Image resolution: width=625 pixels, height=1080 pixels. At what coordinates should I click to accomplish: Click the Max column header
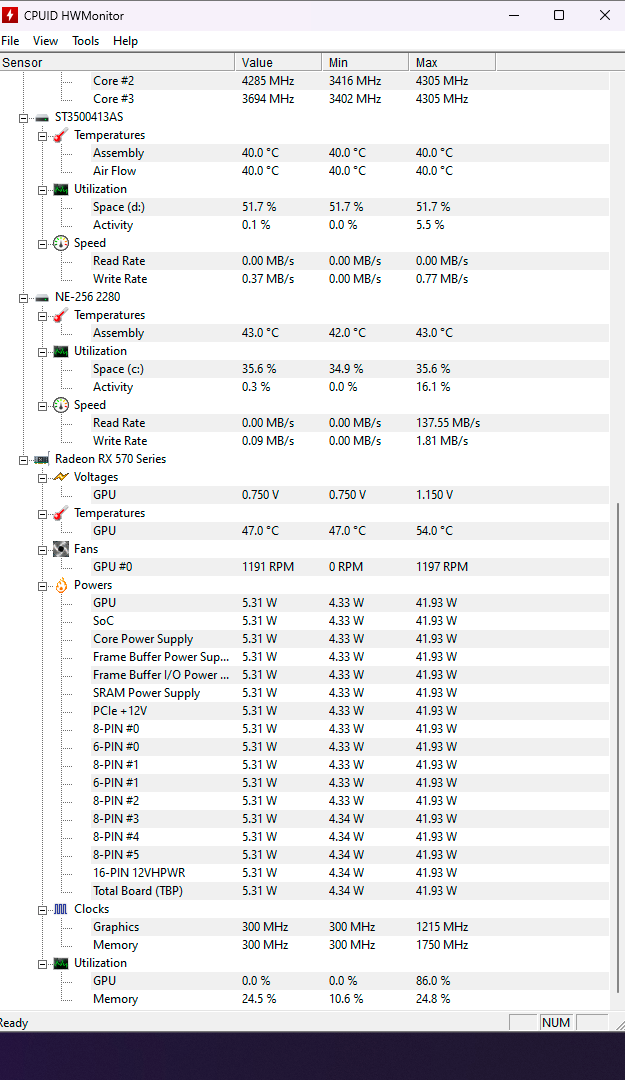tap(452, 63)
